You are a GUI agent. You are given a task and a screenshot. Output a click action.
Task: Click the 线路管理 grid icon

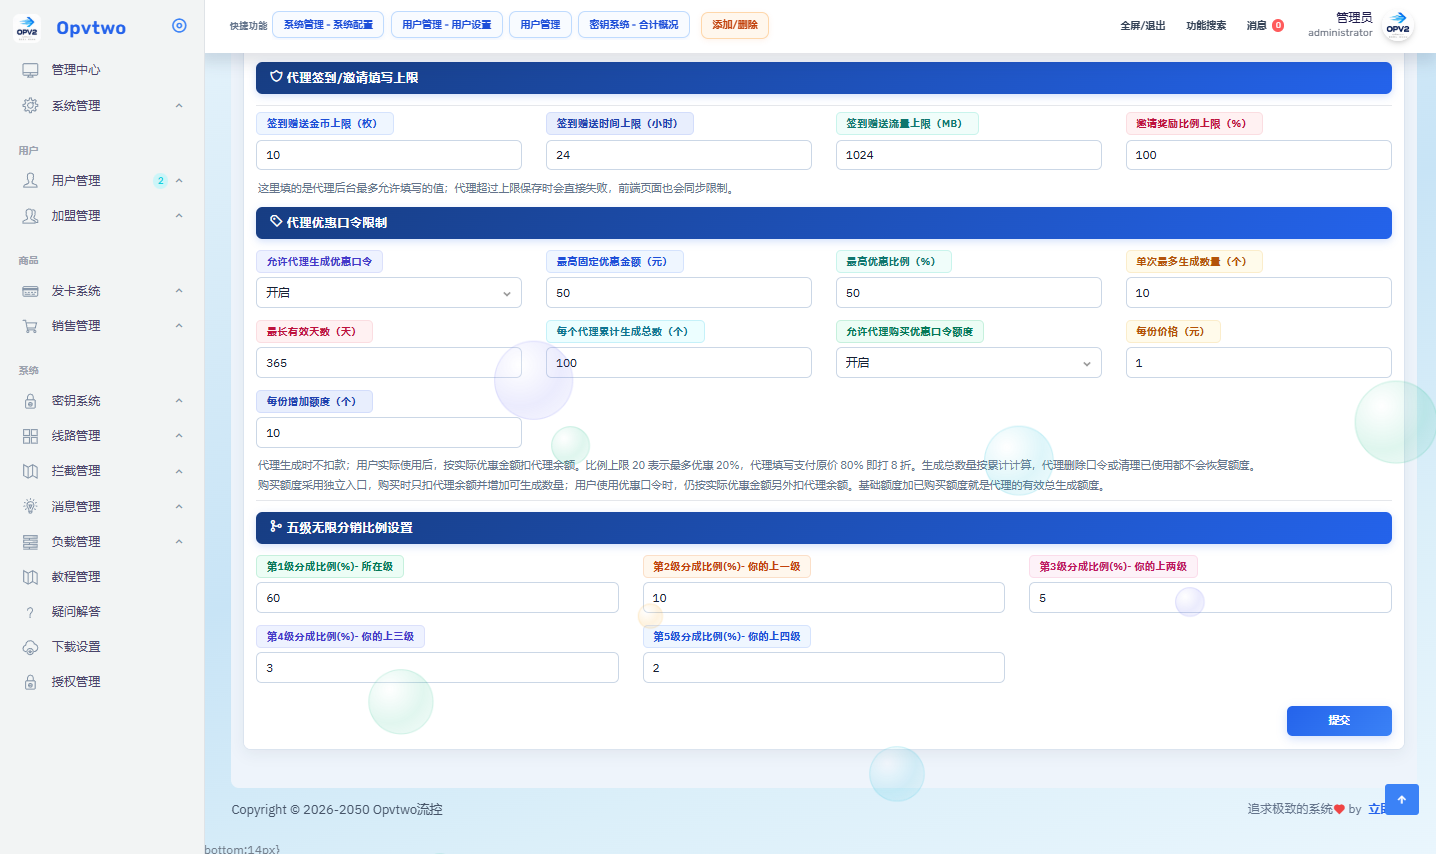tap(31, 436)
